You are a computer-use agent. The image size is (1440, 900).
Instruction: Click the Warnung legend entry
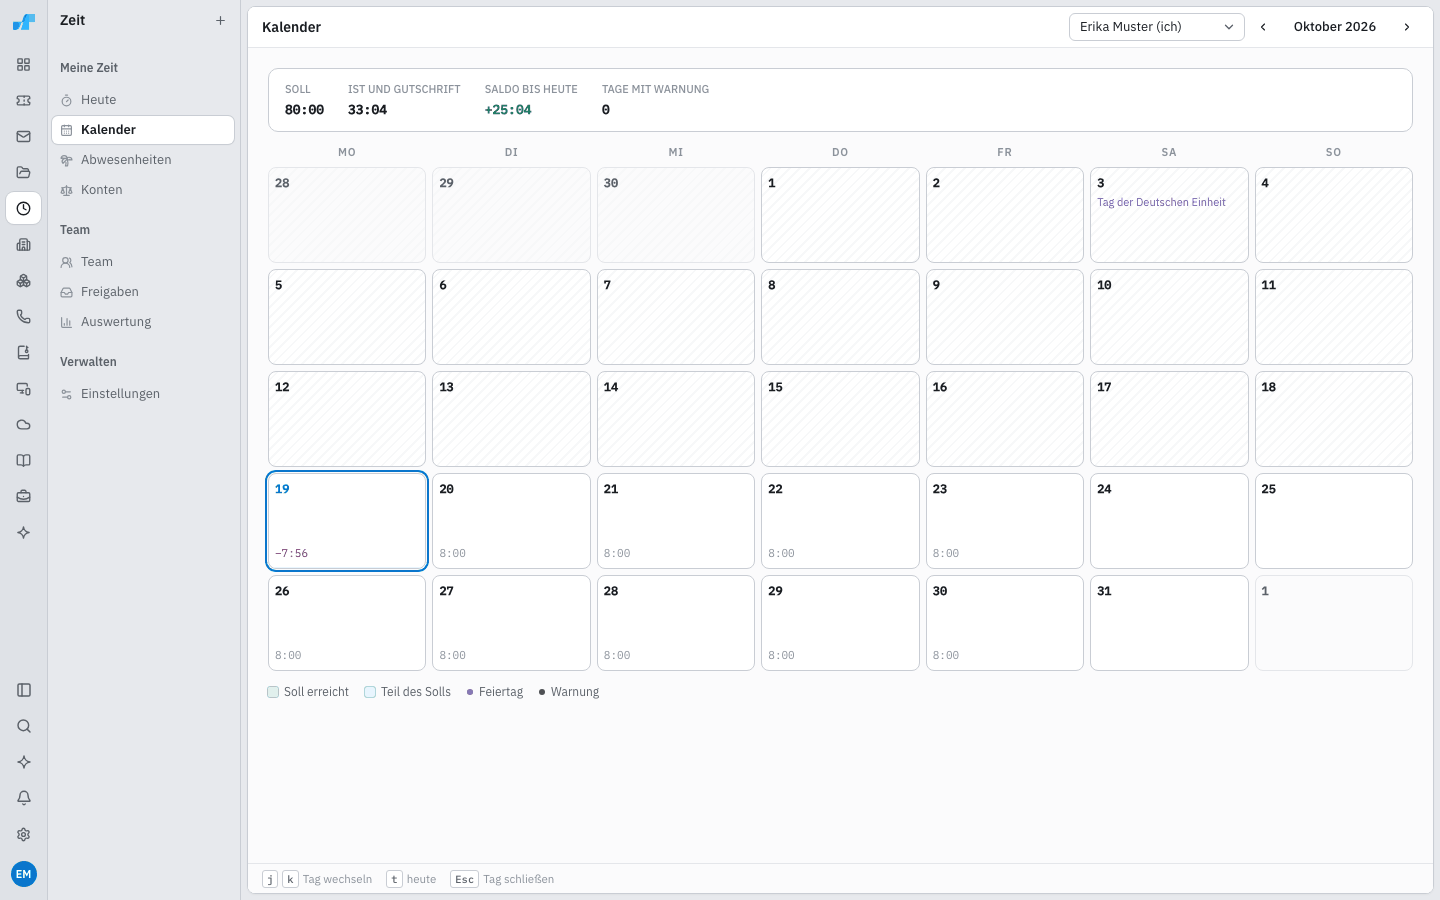(569, 692)
